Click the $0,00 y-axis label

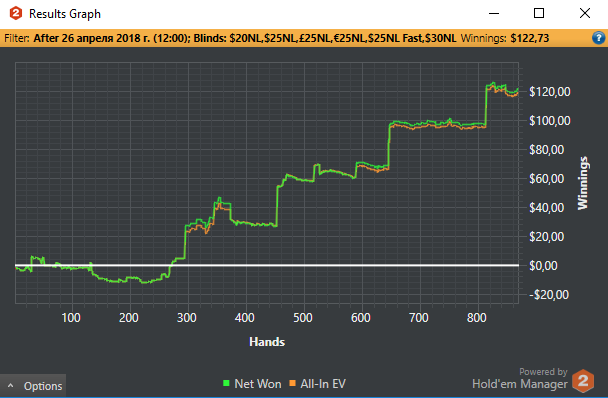pyautogui.click(x=544, y=266)
